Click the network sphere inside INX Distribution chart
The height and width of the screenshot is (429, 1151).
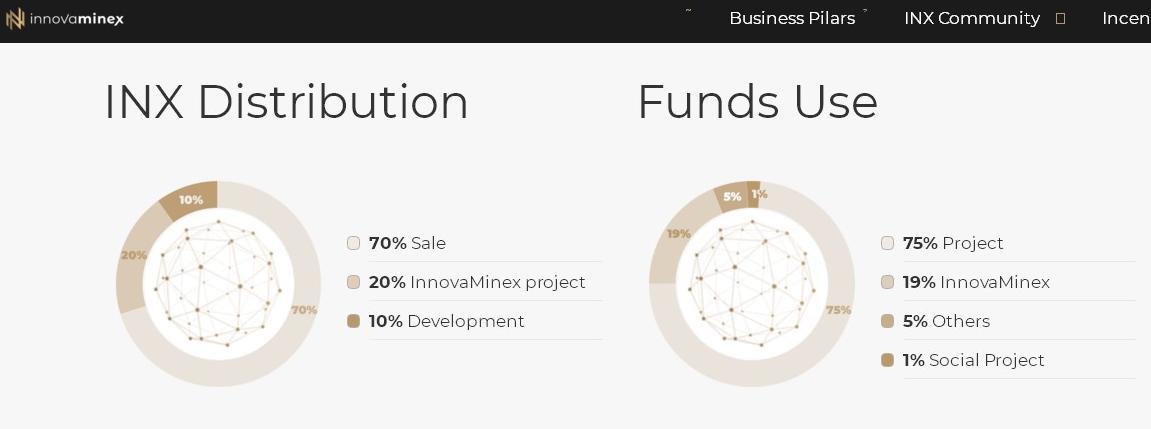point(218,283)
